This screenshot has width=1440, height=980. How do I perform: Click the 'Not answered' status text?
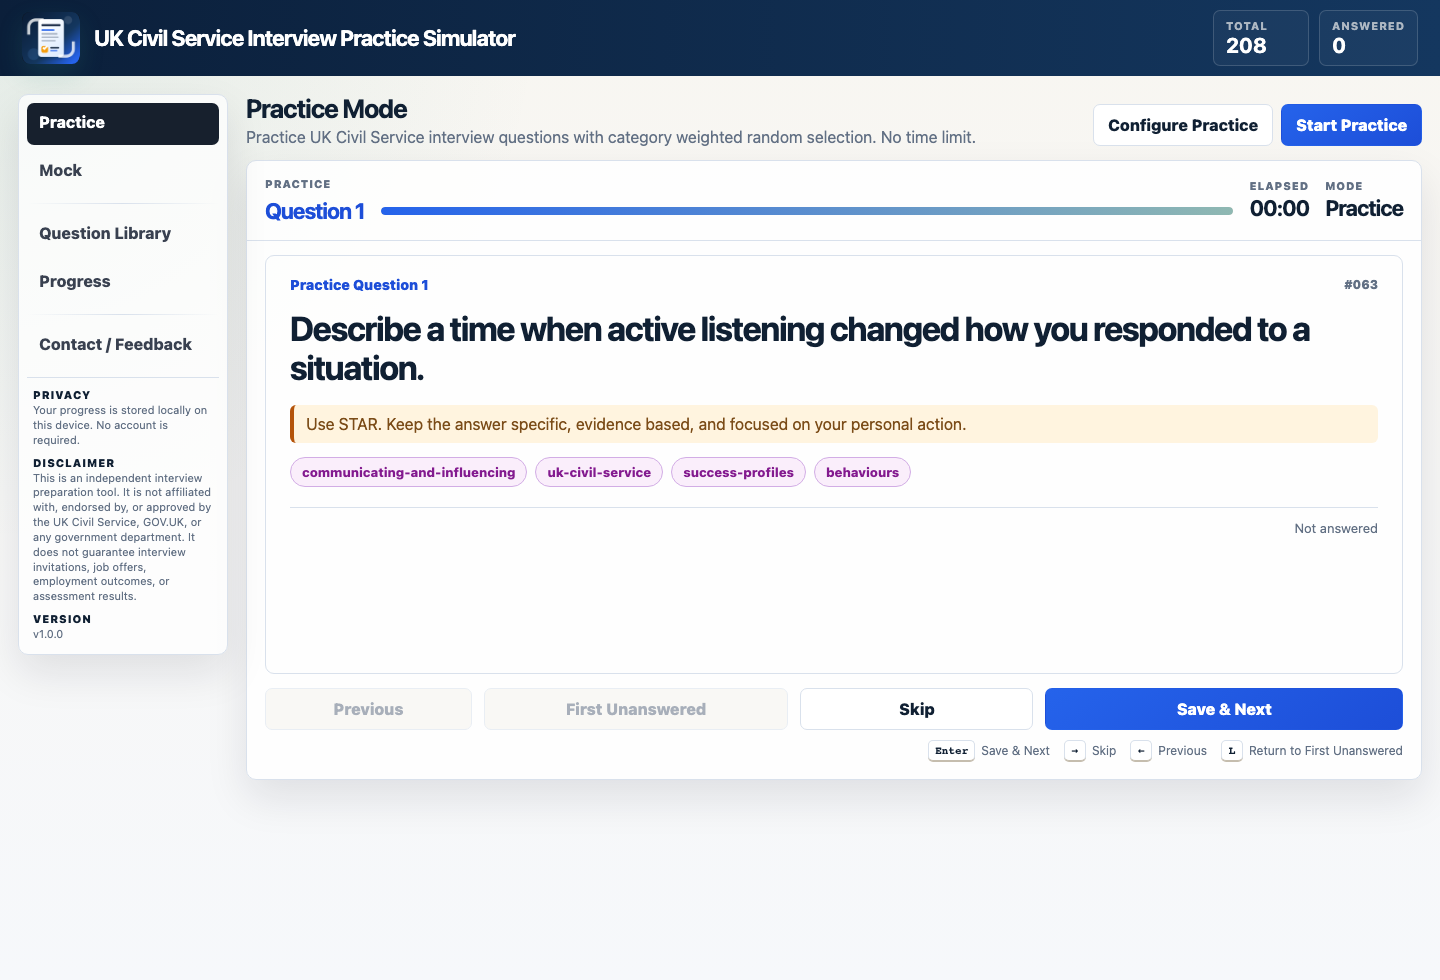pos(1336,529)
